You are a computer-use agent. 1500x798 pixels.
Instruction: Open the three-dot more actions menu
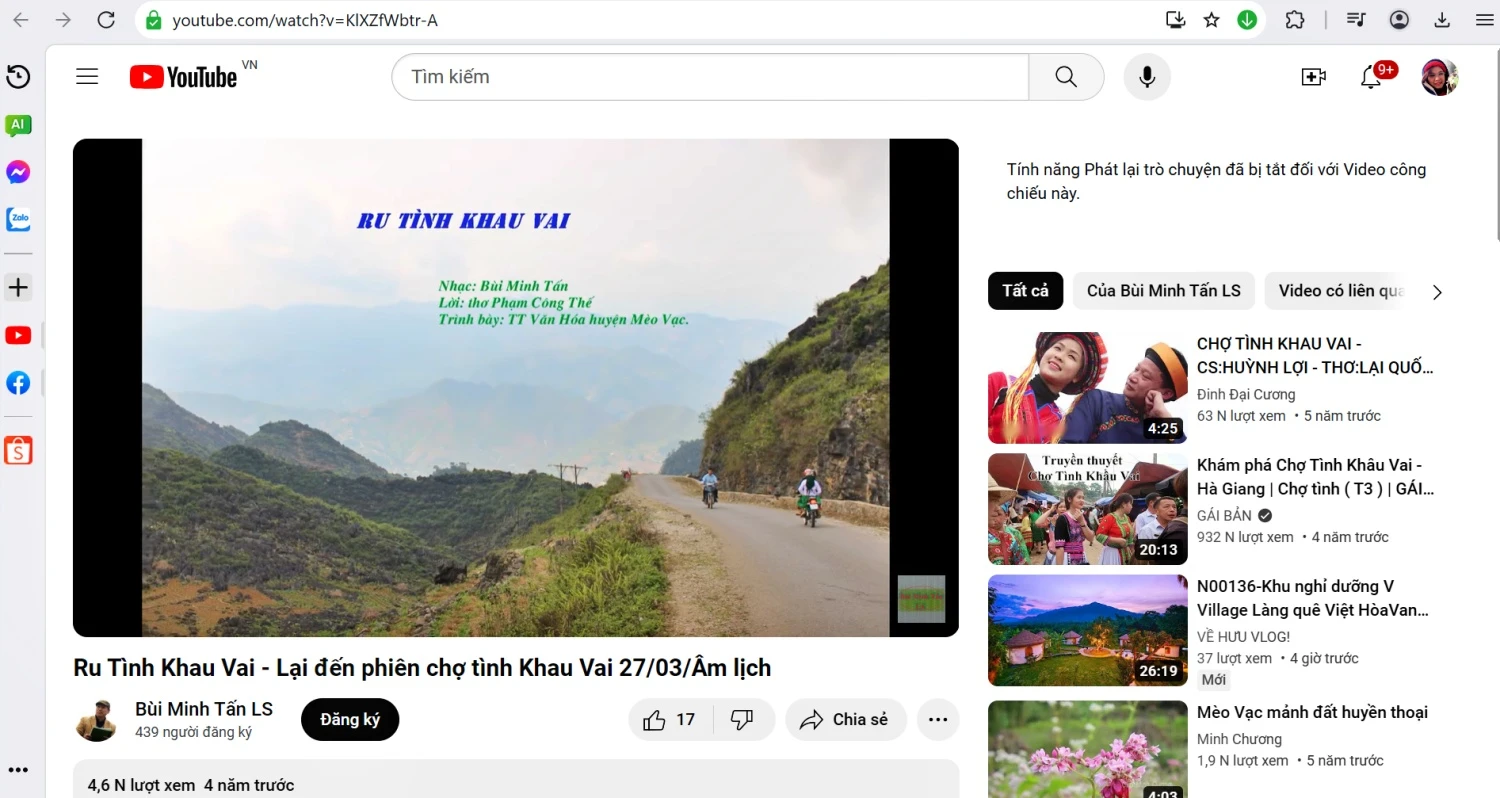[x=938, y=720]
